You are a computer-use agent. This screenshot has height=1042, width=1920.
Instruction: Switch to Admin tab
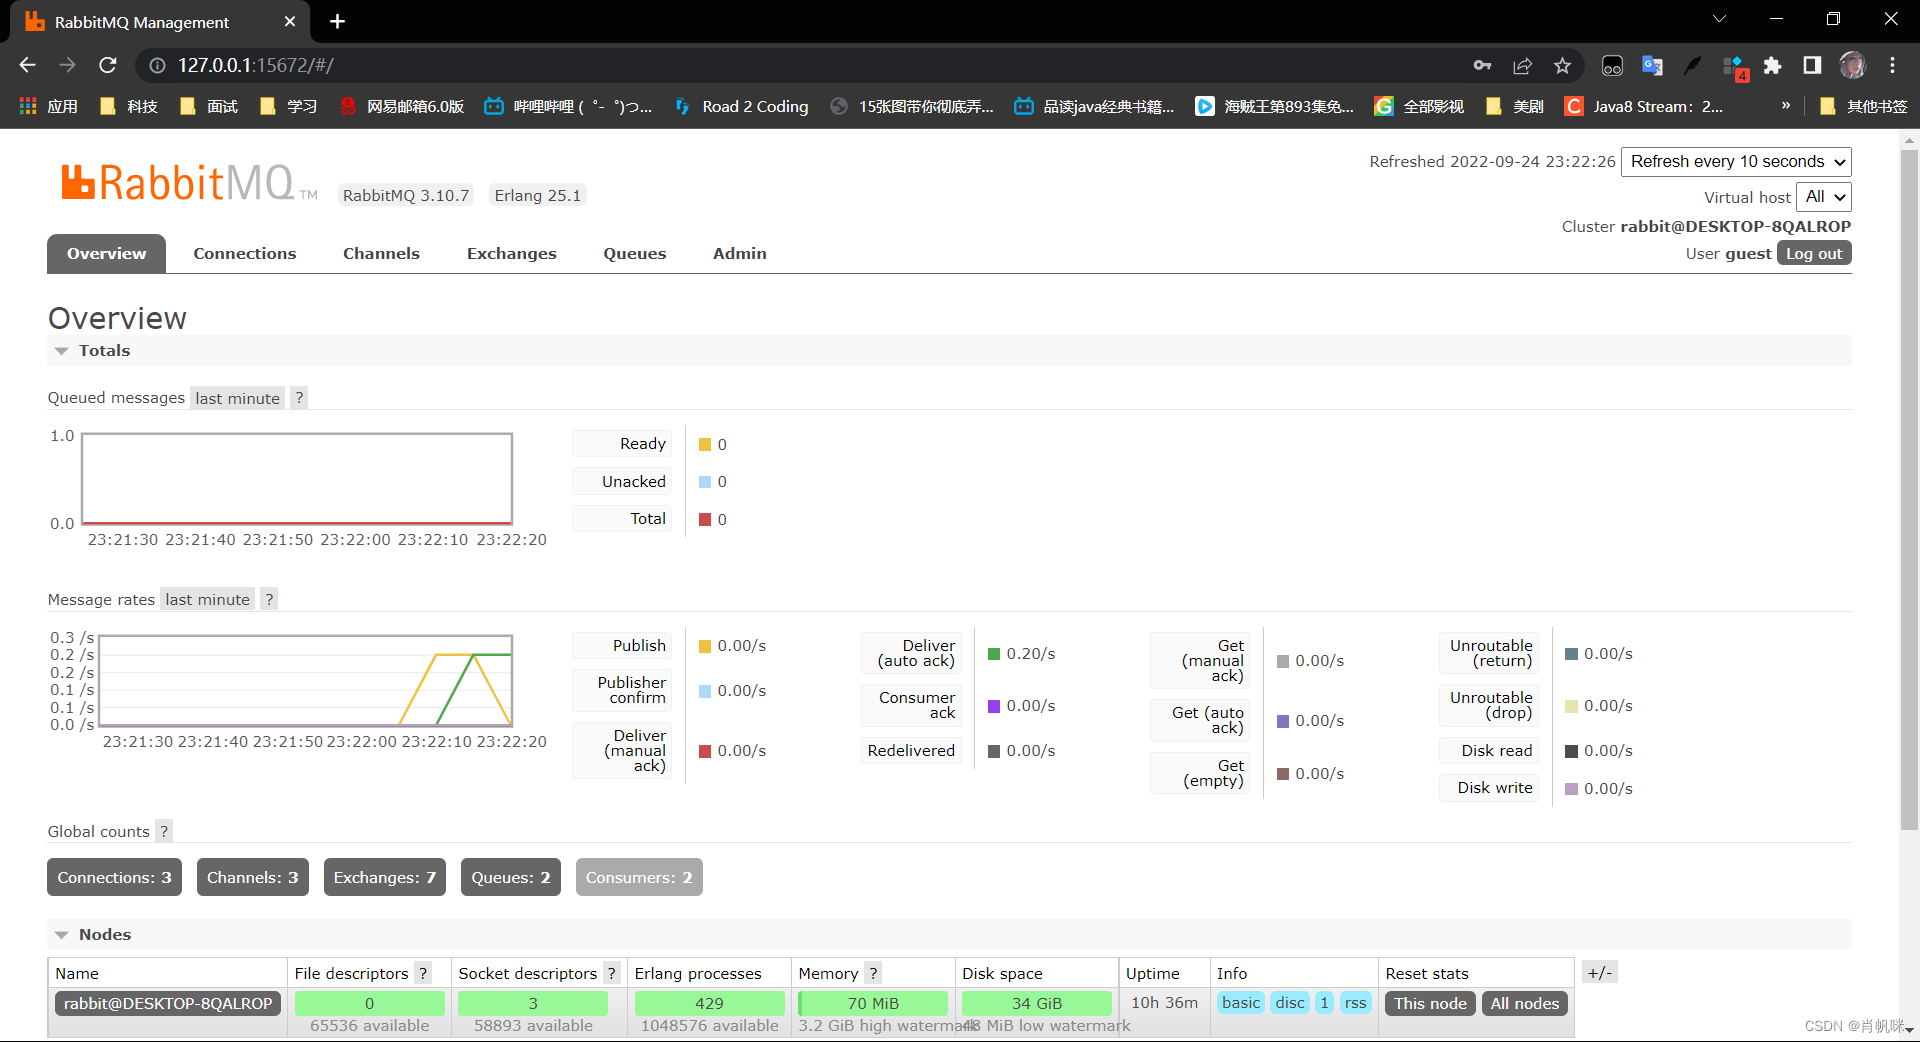click(740, 254)
